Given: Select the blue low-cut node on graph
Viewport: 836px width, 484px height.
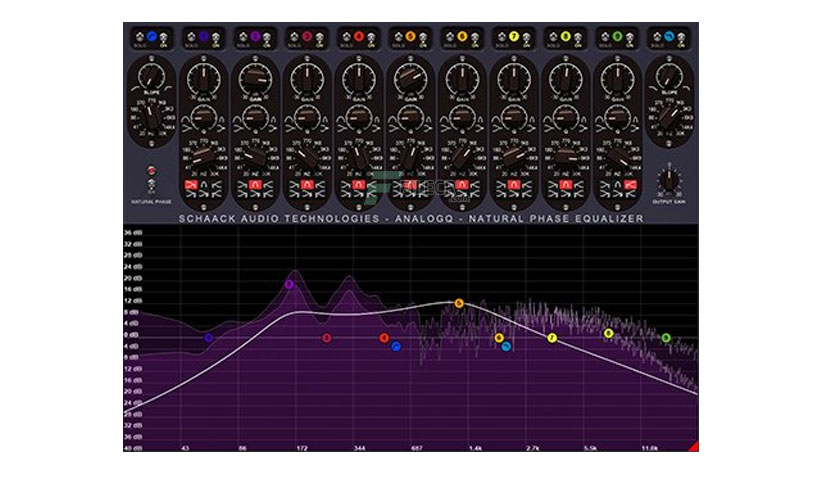Looking at the screenshot, I should 396,346.
